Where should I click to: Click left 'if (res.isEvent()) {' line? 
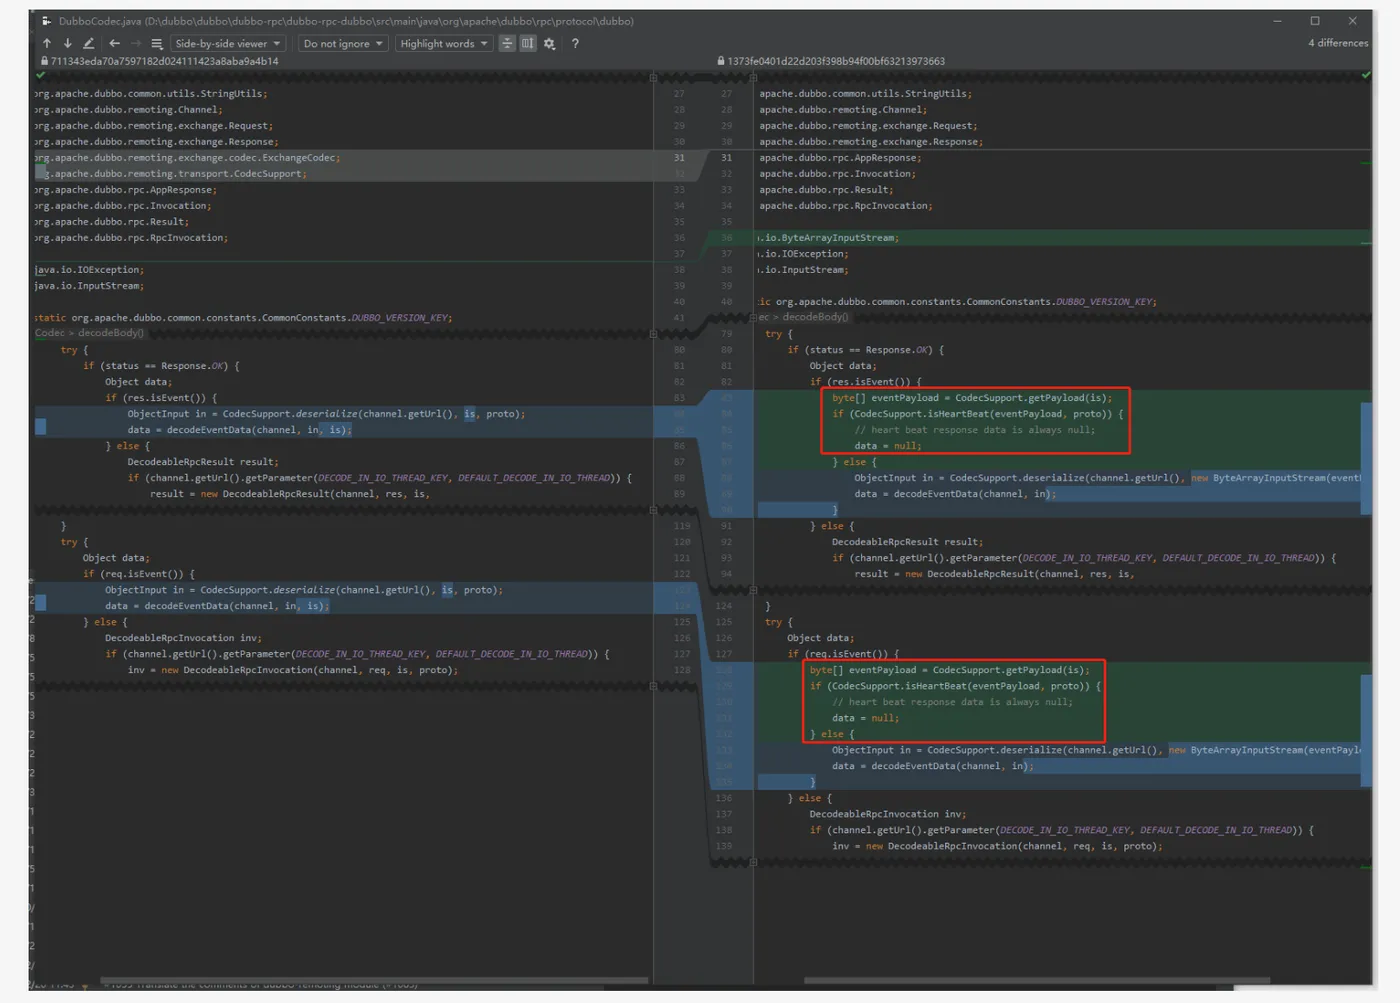click(x=161, y=398)
